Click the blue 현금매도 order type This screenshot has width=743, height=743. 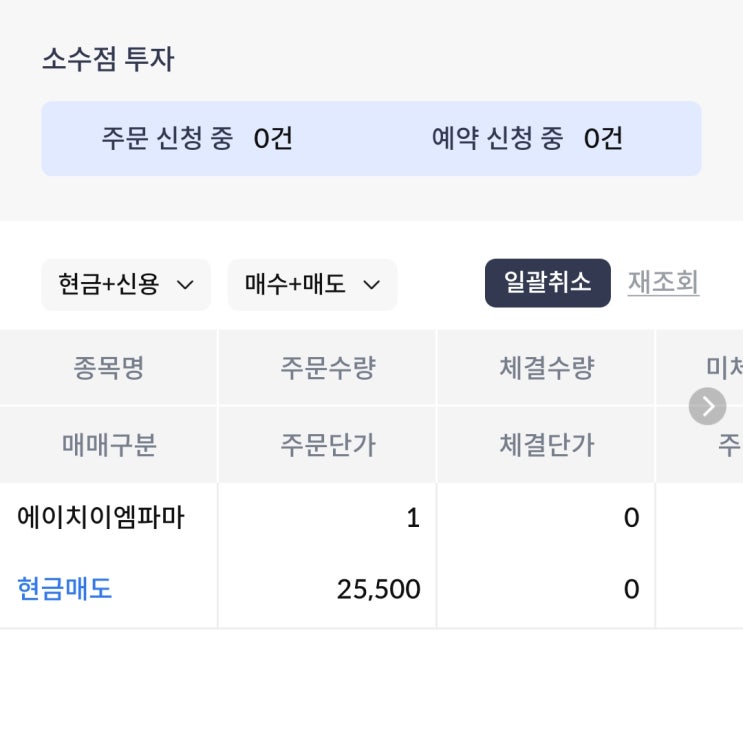point(65,589)
